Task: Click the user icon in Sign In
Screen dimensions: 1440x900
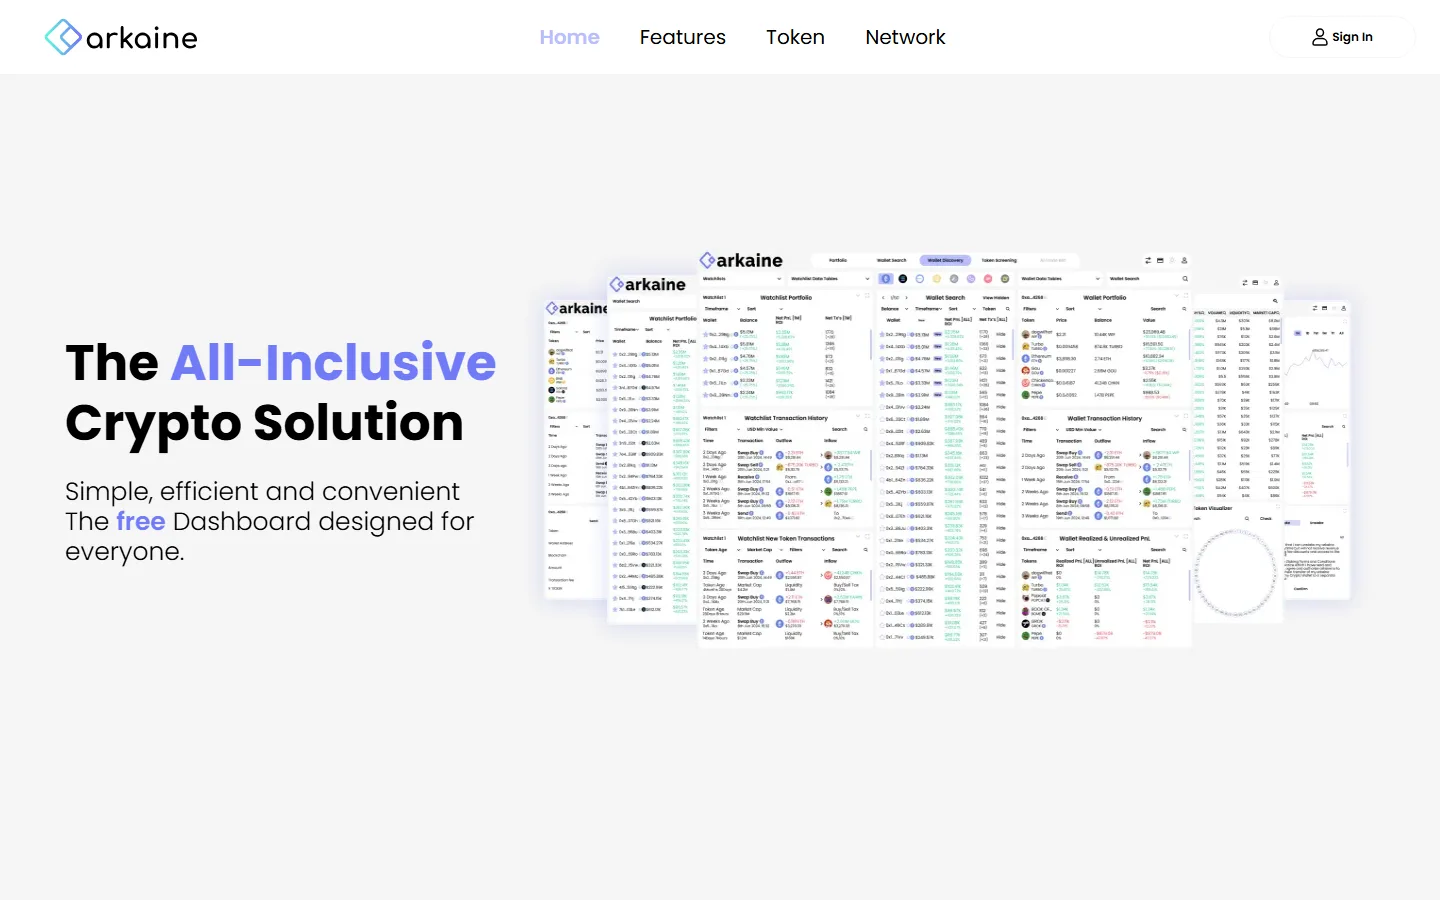Action: [1320, 37]
